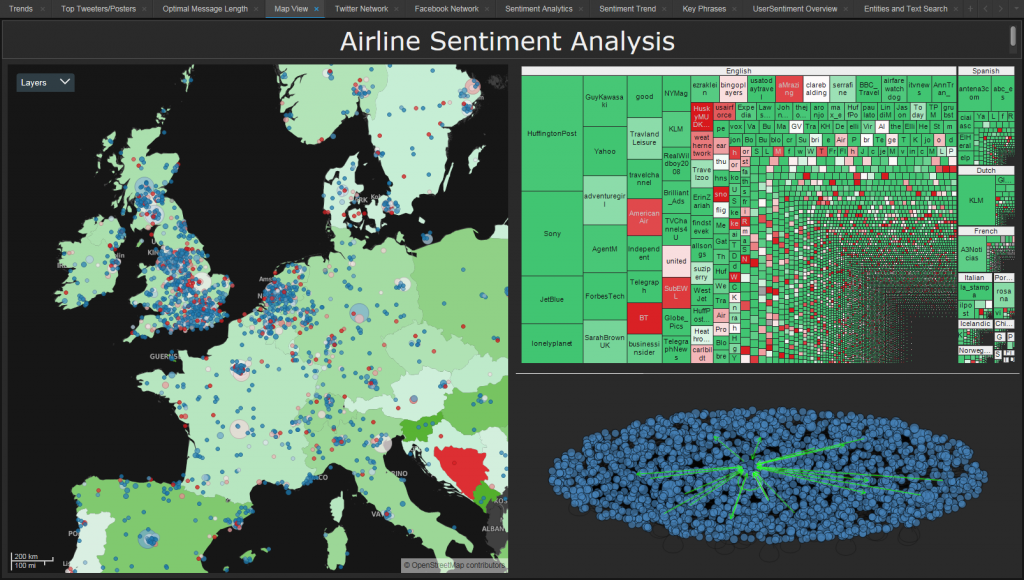Select the HuffingtonPost treemap tile

click(551, 133)
